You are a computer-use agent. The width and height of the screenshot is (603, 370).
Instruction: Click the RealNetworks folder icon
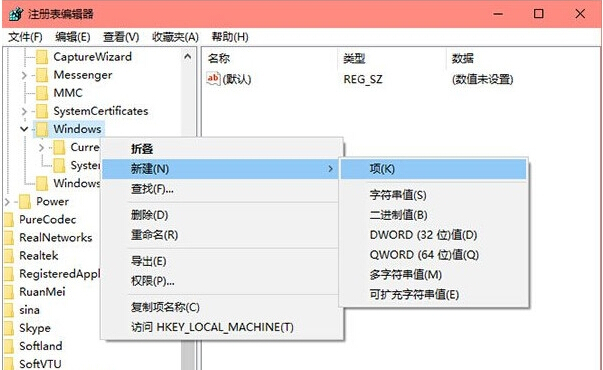tap(9, 238)
